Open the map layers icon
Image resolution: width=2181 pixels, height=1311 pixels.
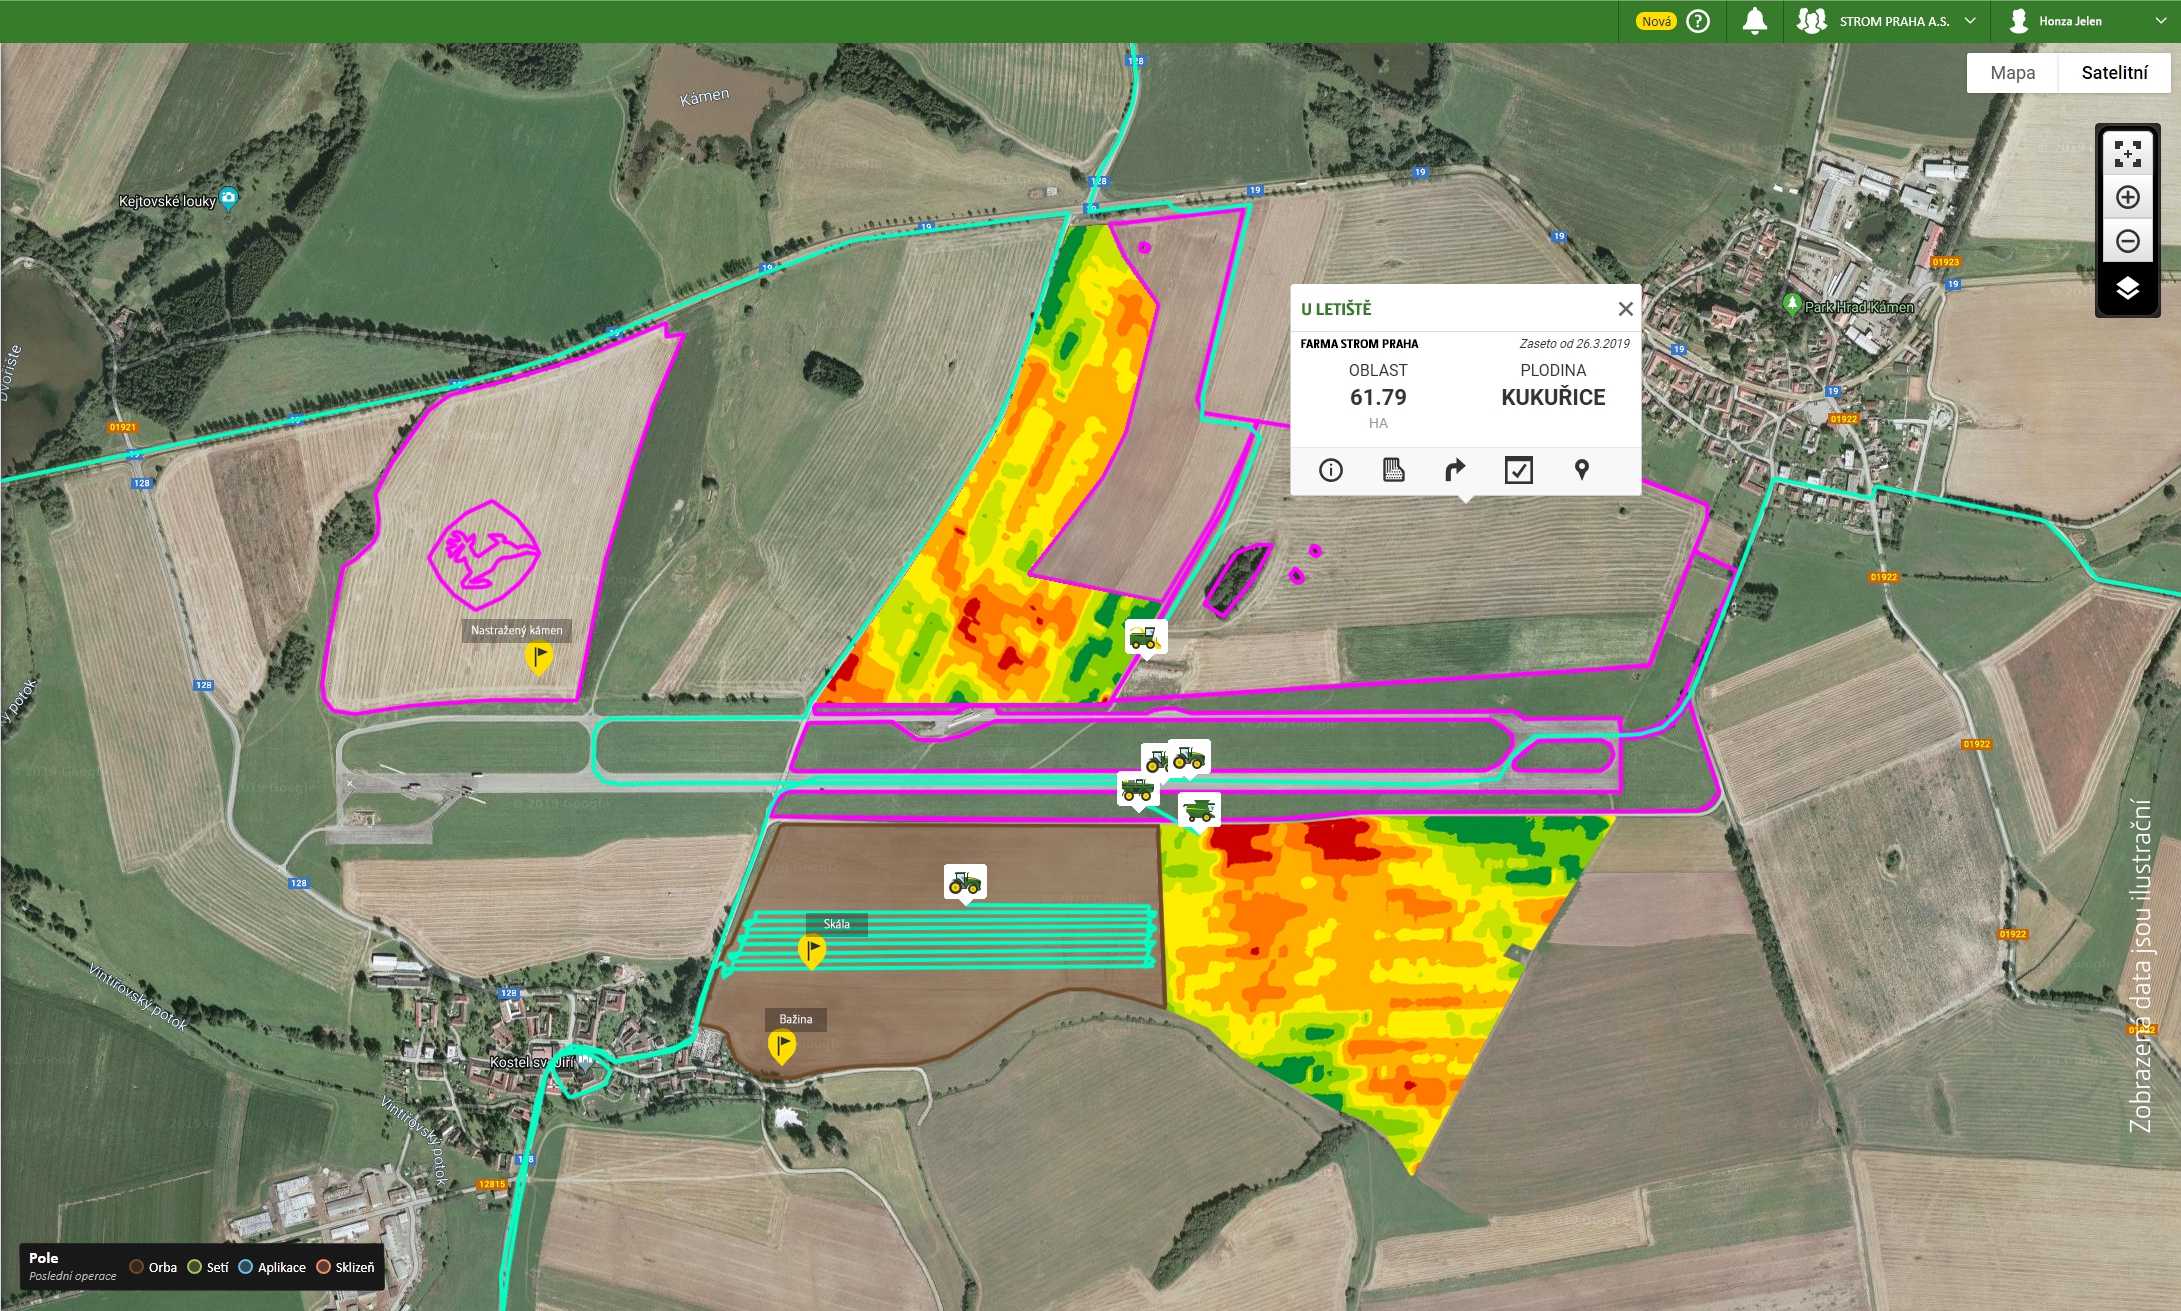coord(2127,289)
